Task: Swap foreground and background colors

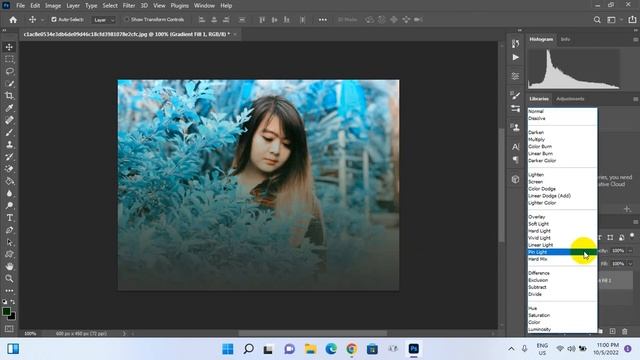Action: pyautogui.click(x=13, y=302)
